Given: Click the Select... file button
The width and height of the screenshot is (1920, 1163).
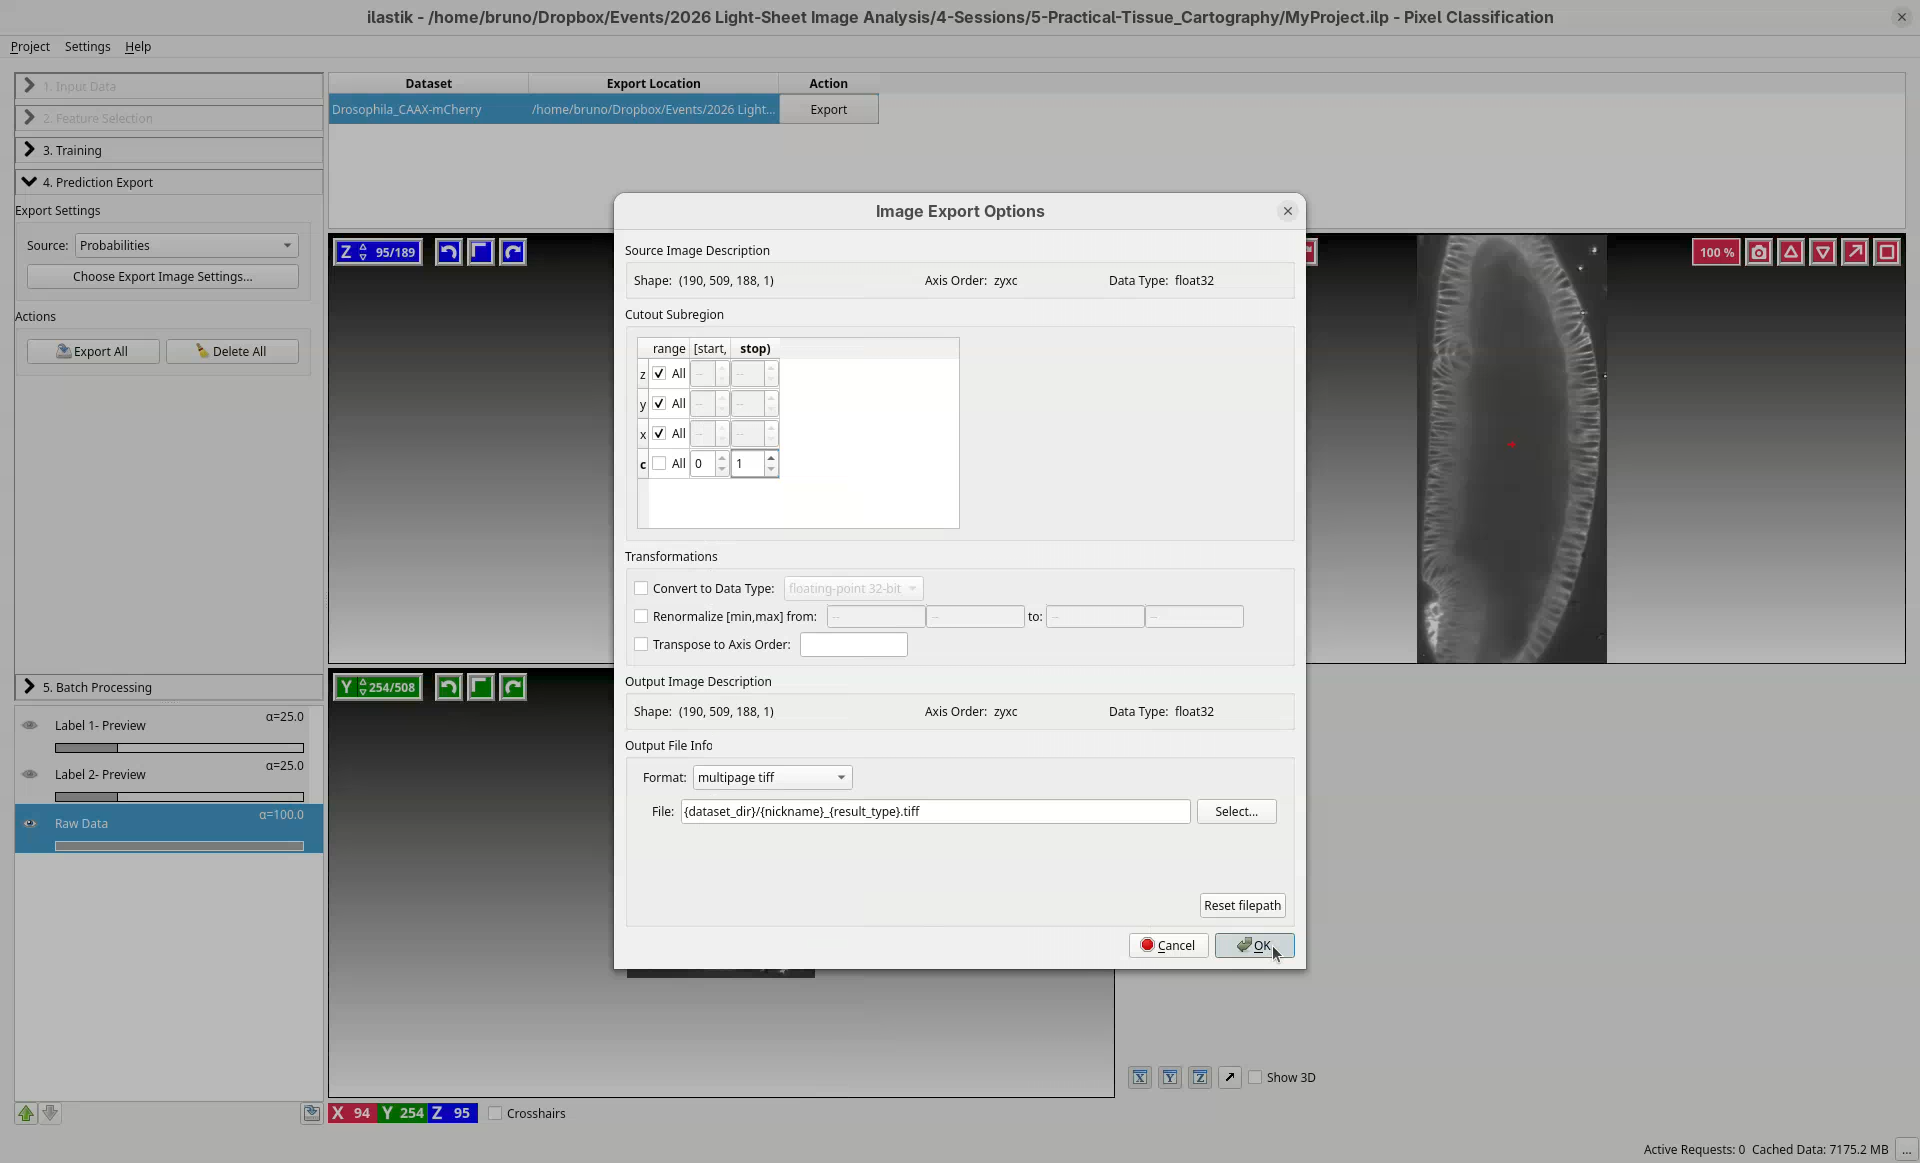Looking at the screenshot, I should [1236, 811].
